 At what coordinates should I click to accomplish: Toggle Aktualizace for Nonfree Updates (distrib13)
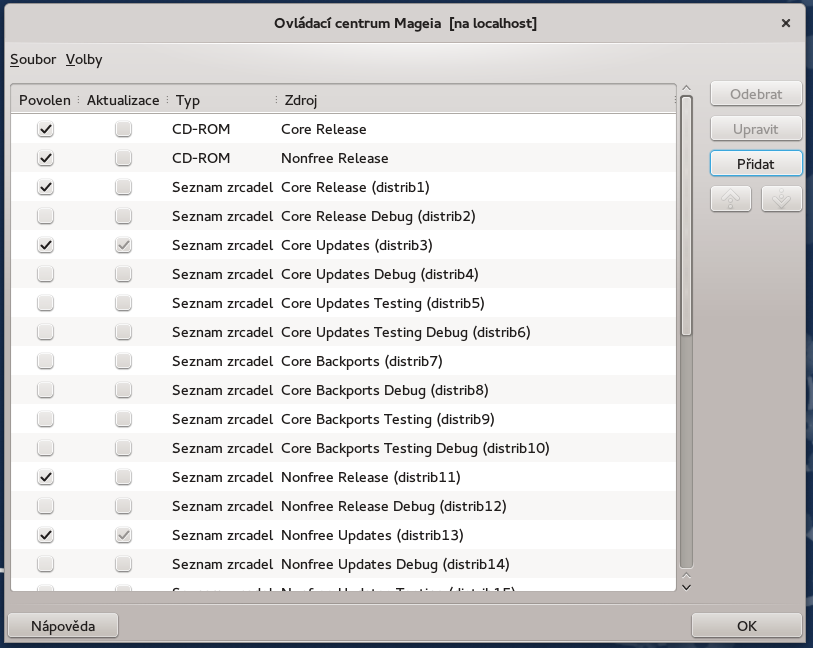(x=123, y=536)
